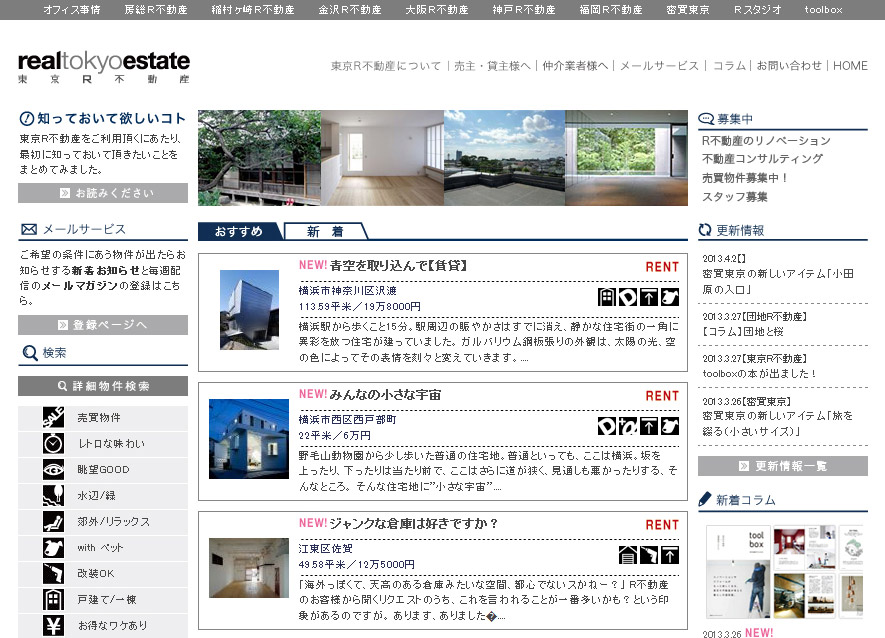885x638 pixels.
Task: Open the 詳細物件検索 search button
Action: click(102, 386)
